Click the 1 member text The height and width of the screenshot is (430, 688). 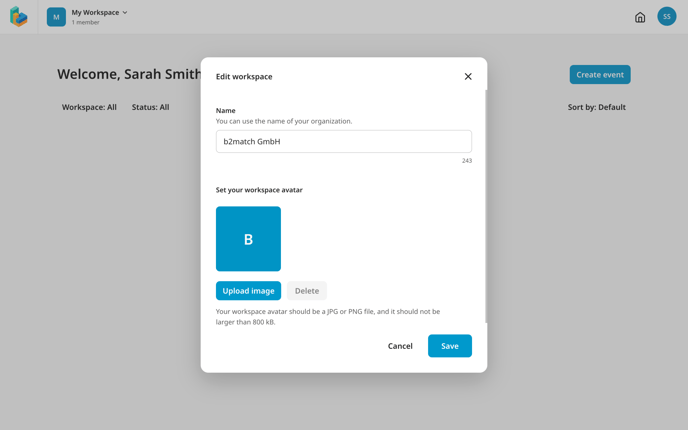pos(86,22)
